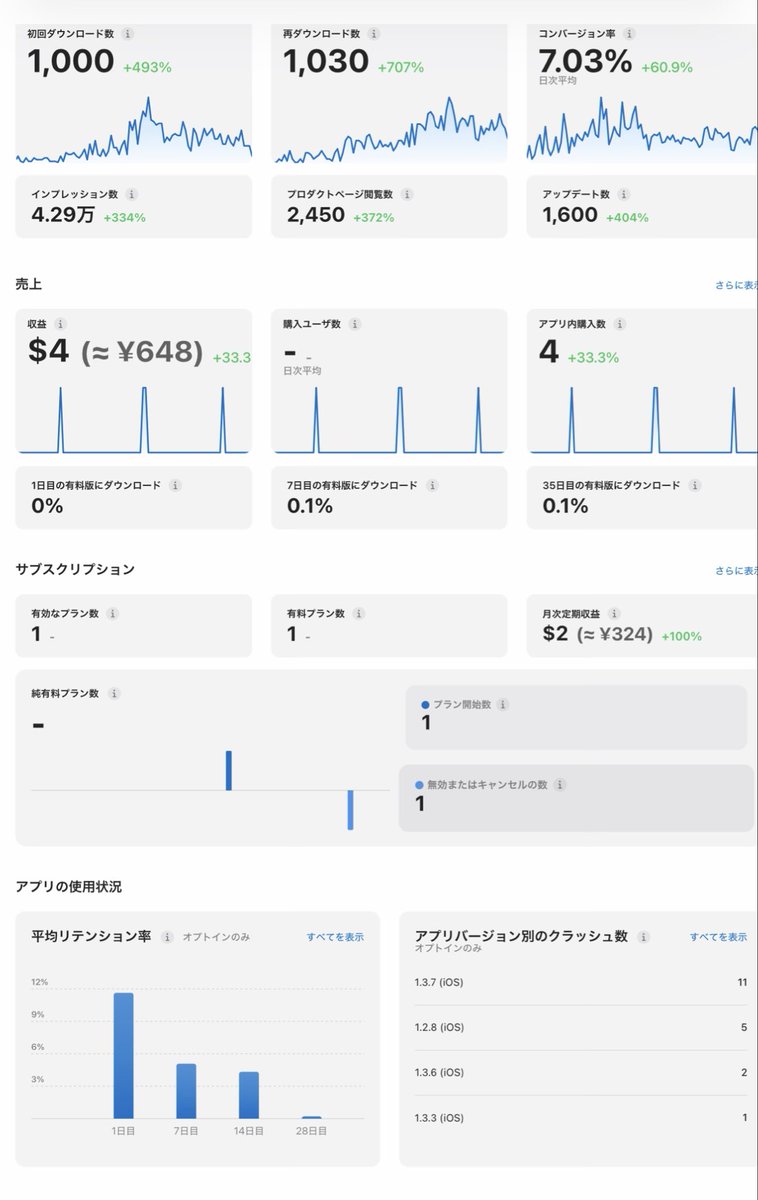758x1200 pixels.
Task: Open info for 1日目の有料版にダウンロード
Action: pos(175,485)
